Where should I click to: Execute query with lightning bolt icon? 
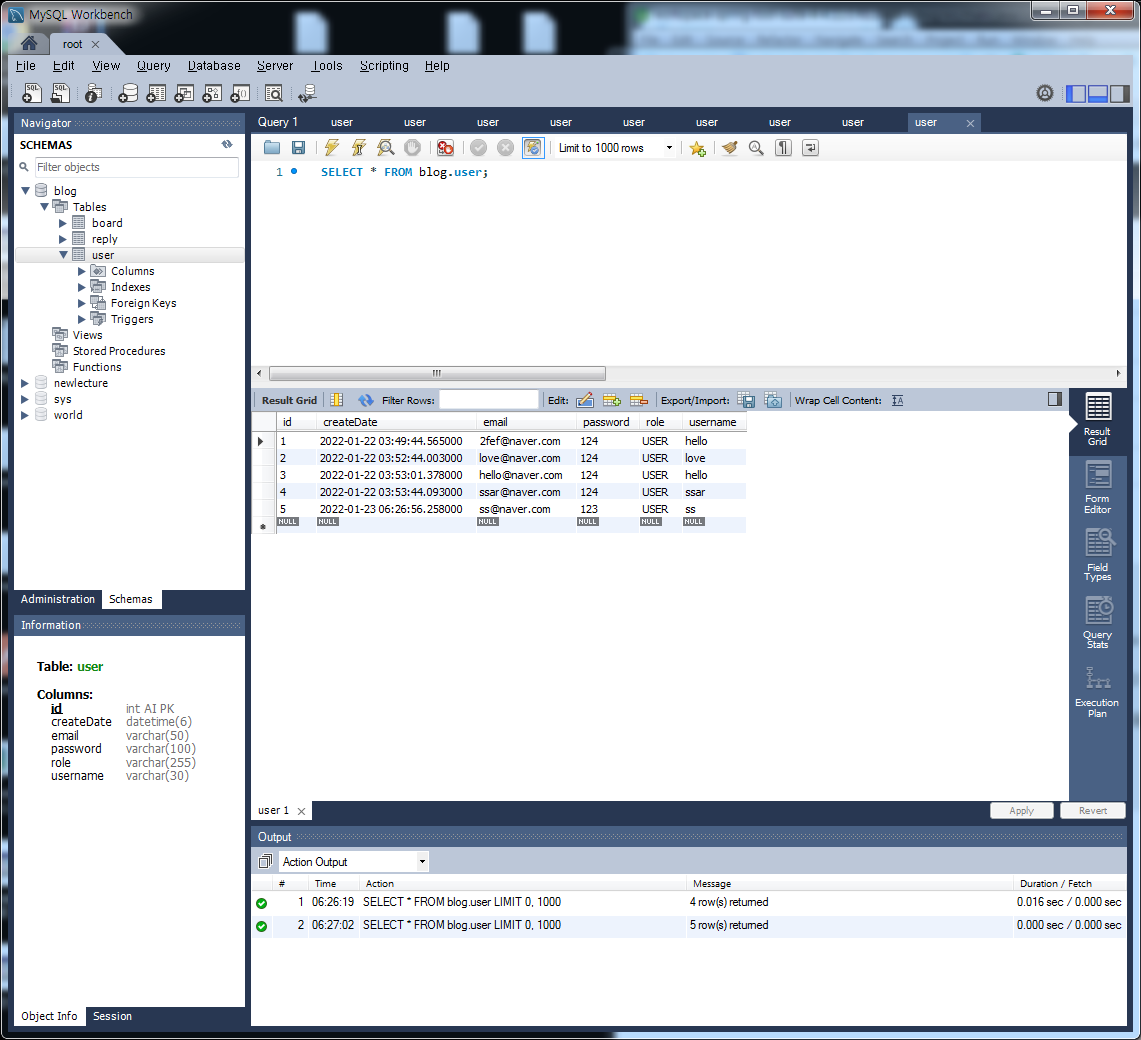pyautogui.click(x=332, y=148)
